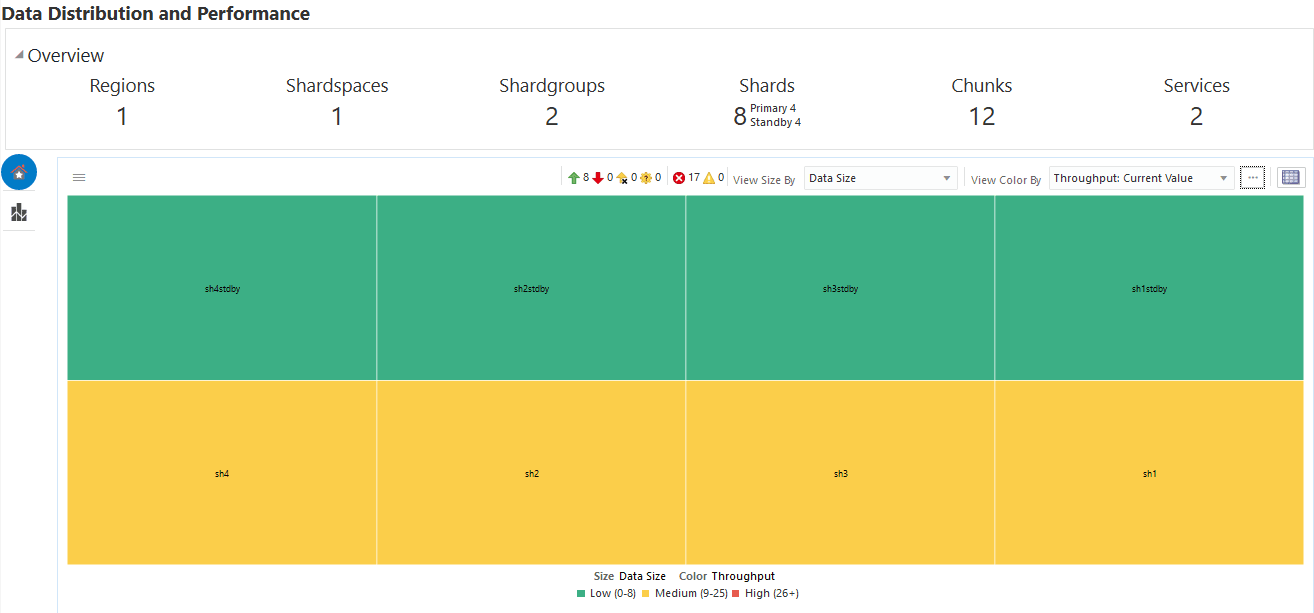This screenshot has width=1314, height=613.
Task: Open the home tab in the sidebar
Action: [x=19, y=172]
